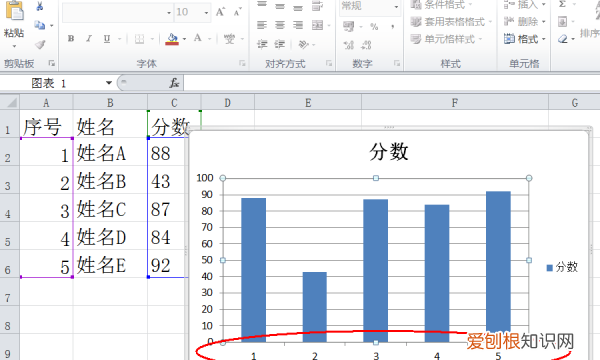Viewport: 600px width, 360px height.
Task: Align text right in cell
Action: 298,25
